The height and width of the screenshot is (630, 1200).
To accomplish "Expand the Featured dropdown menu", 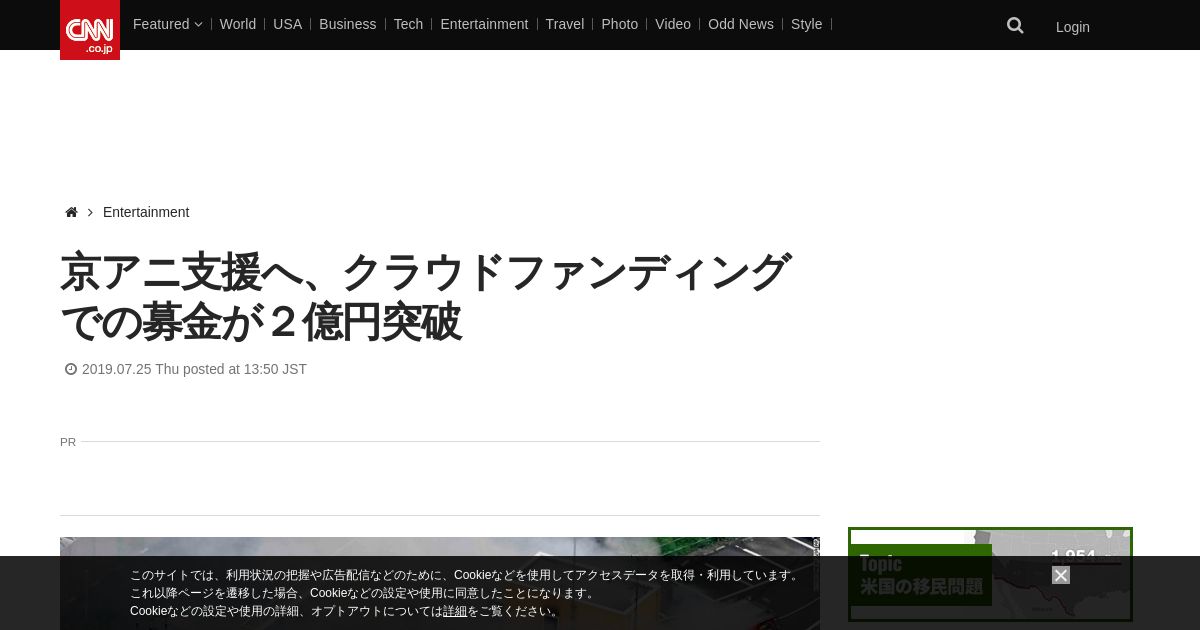I will click(167, 24).
